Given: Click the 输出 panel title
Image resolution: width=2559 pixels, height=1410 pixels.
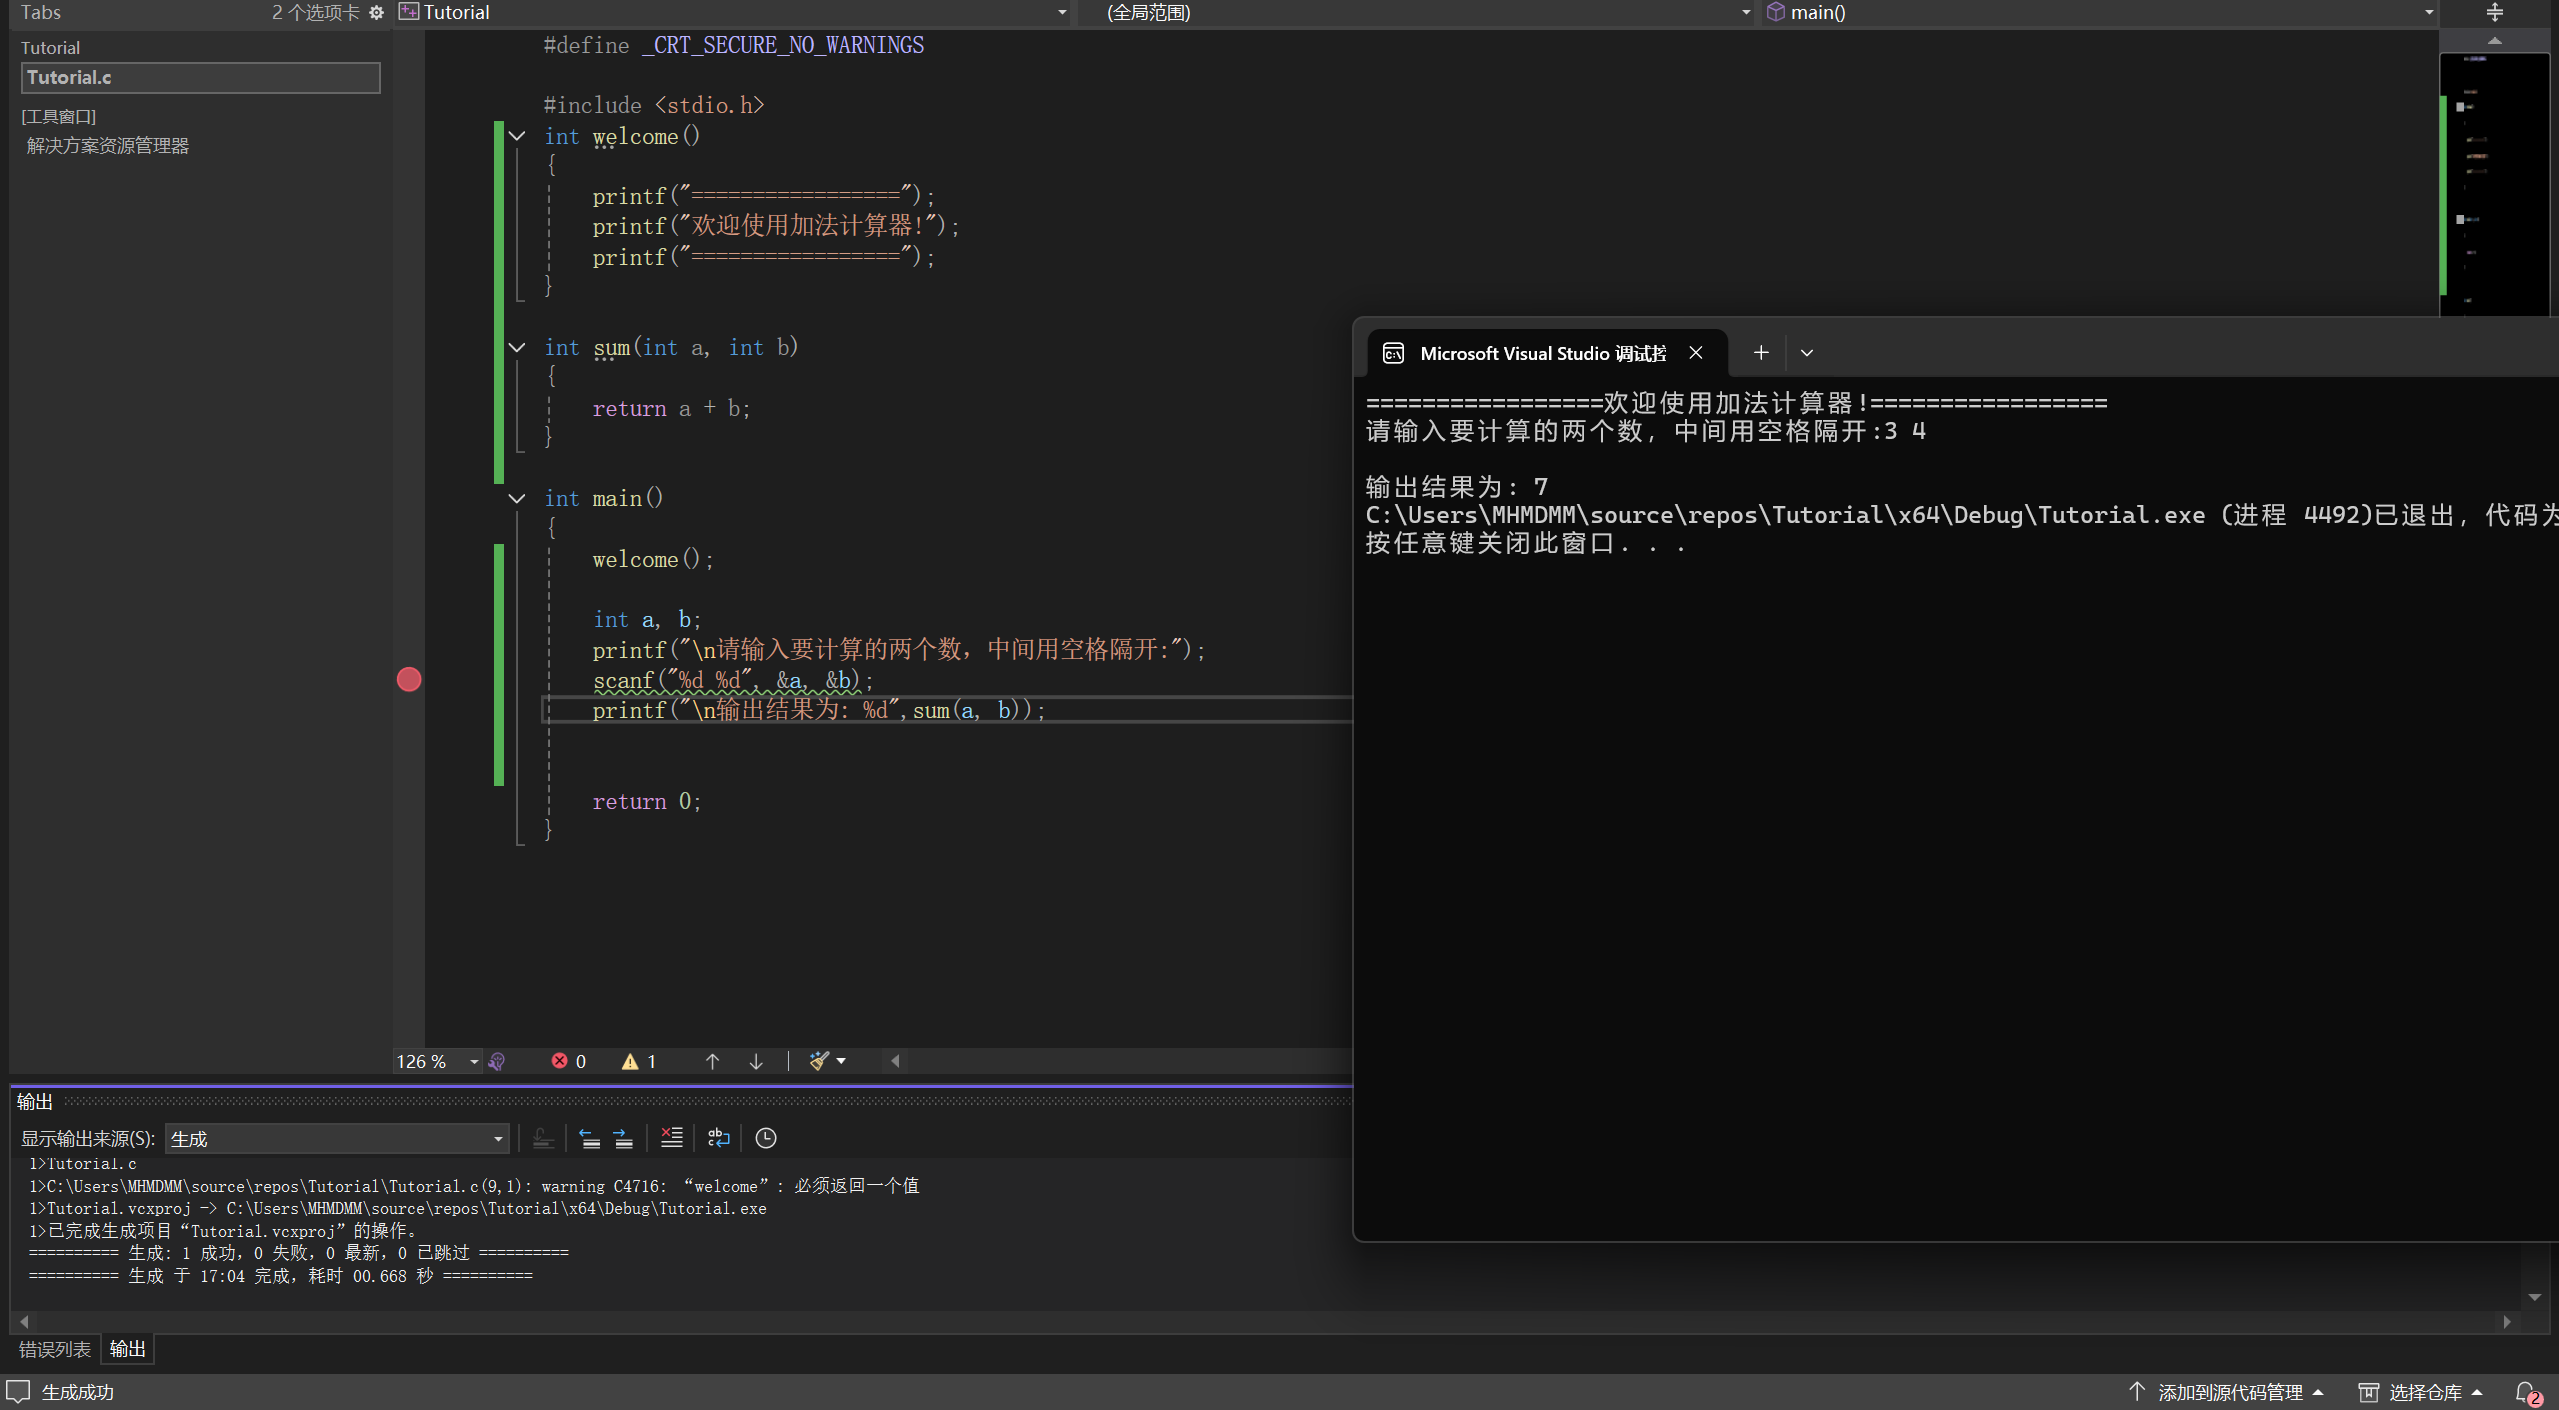Looking at the screenshot, I should [x=34, y=1101].
